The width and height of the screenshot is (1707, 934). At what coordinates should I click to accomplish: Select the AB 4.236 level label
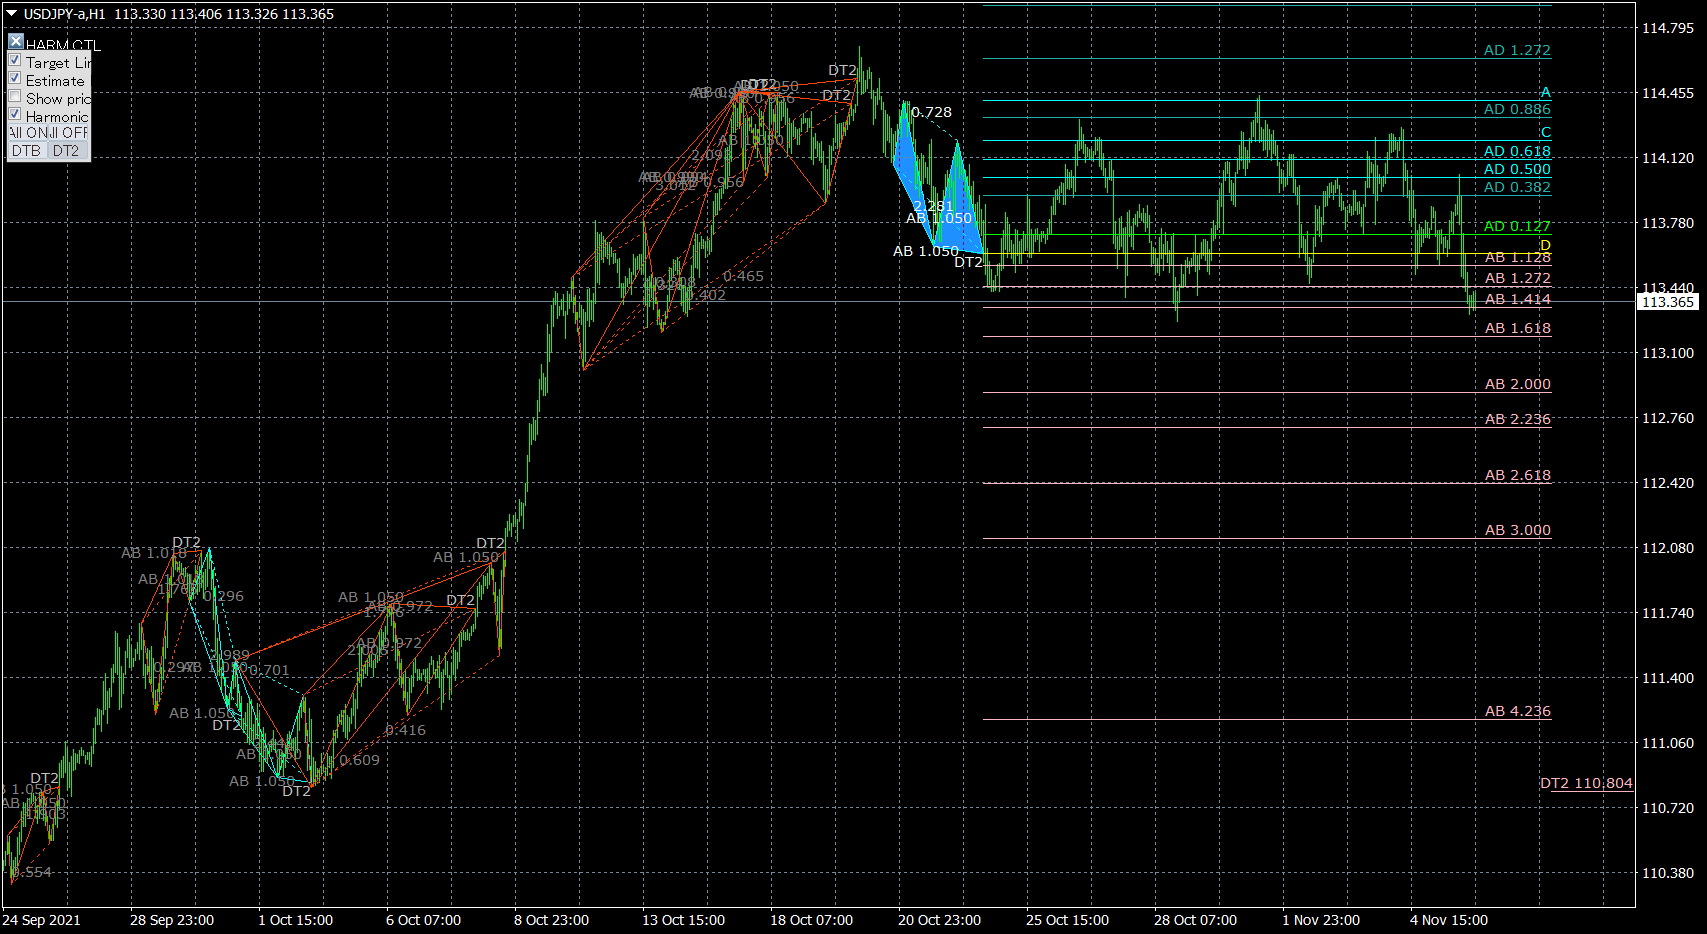(1518, 711)
